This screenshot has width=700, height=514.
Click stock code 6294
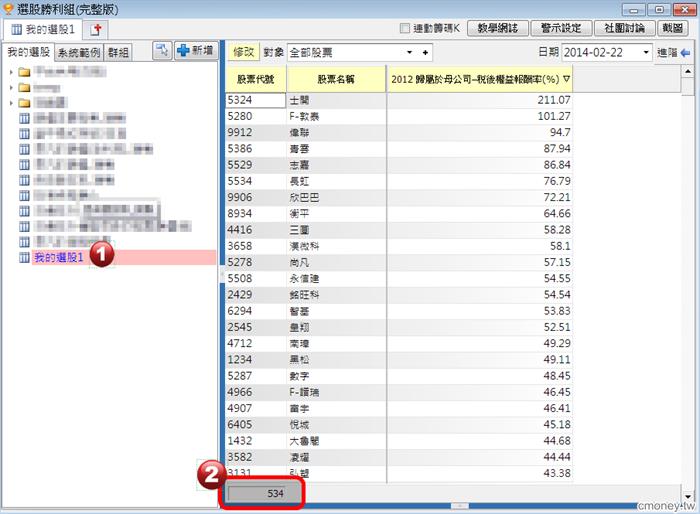click(x=240, y=311)
